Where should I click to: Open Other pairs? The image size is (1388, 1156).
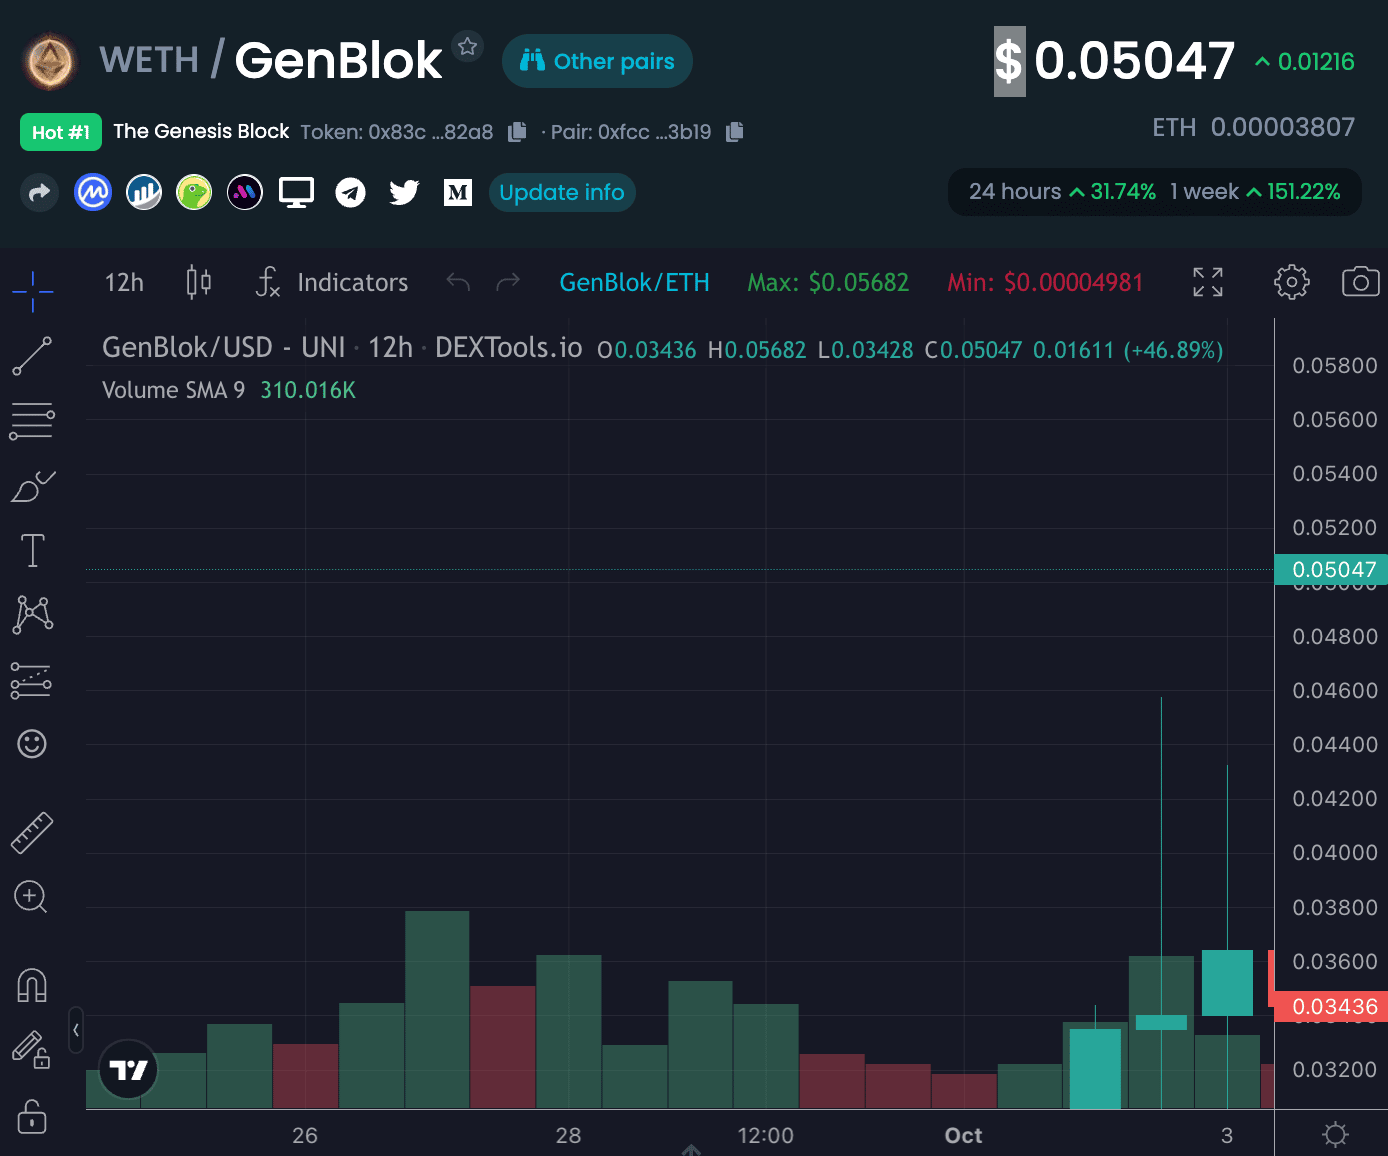pos(597,61)
